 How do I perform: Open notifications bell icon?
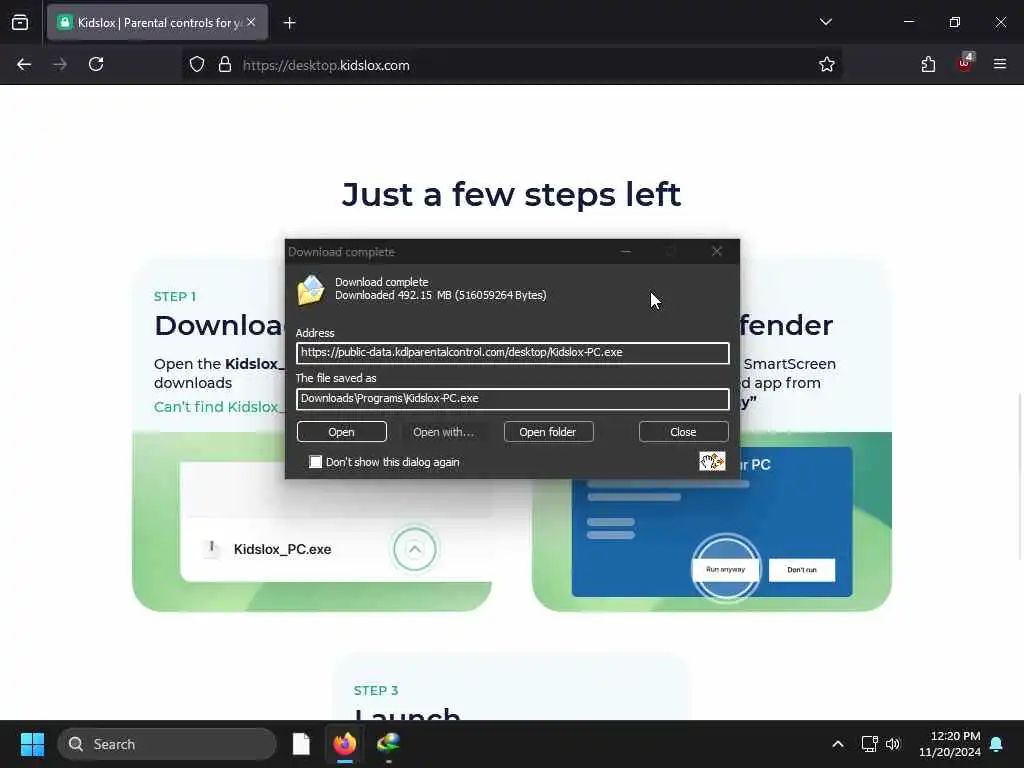pos(997,744)
